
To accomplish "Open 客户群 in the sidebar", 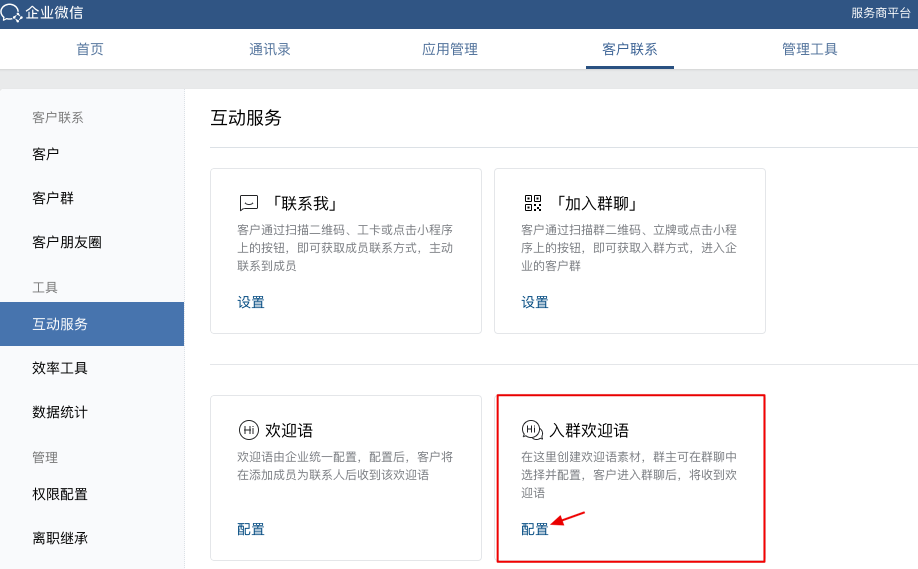I will point(53,198).
